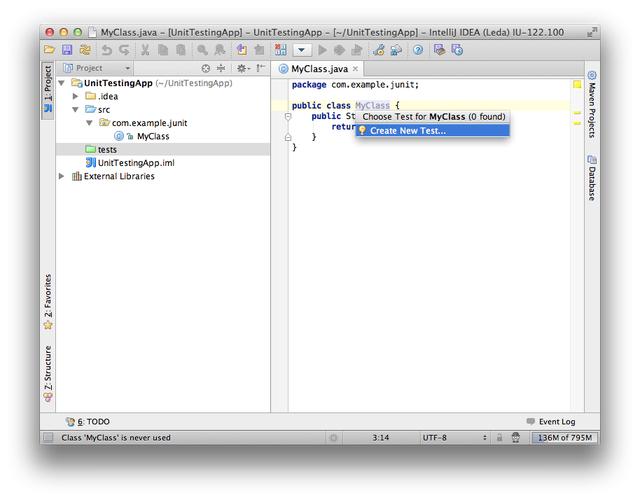Open the Database side tab
The width and height of the screenshot is (640, 500).
(592, 178)
